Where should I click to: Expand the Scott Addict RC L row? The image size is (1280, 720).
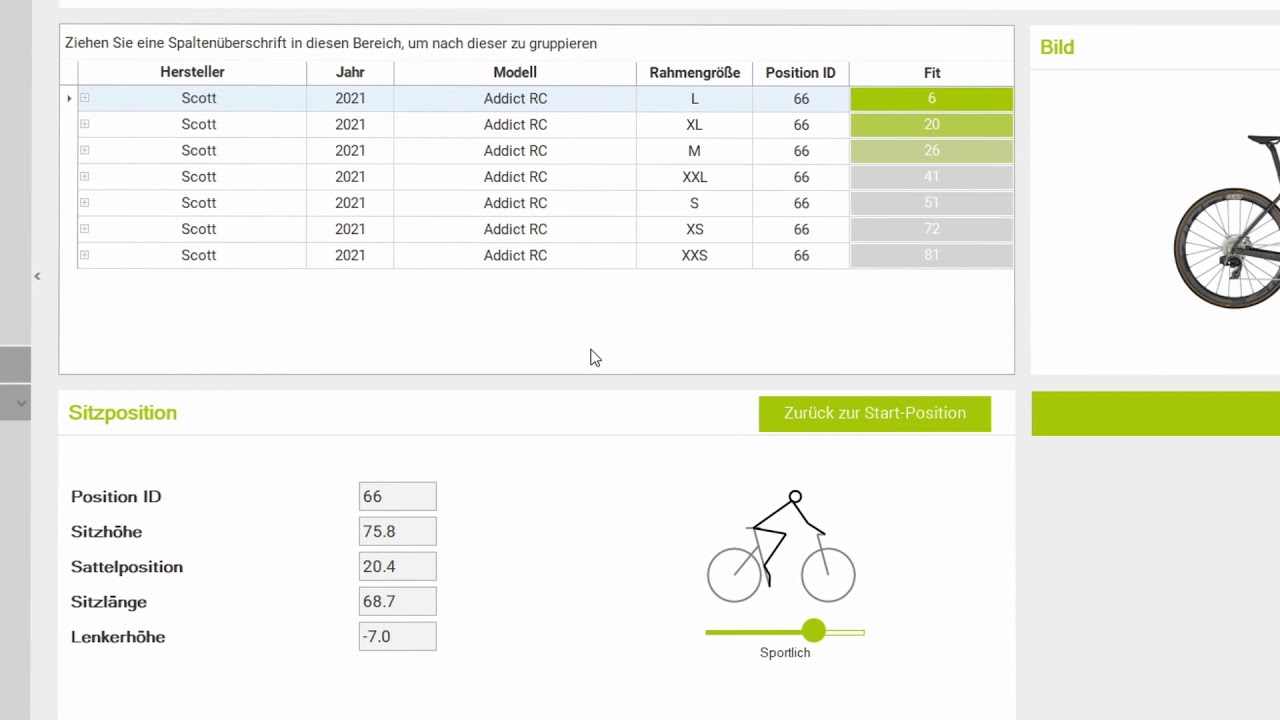click(85, 98)
